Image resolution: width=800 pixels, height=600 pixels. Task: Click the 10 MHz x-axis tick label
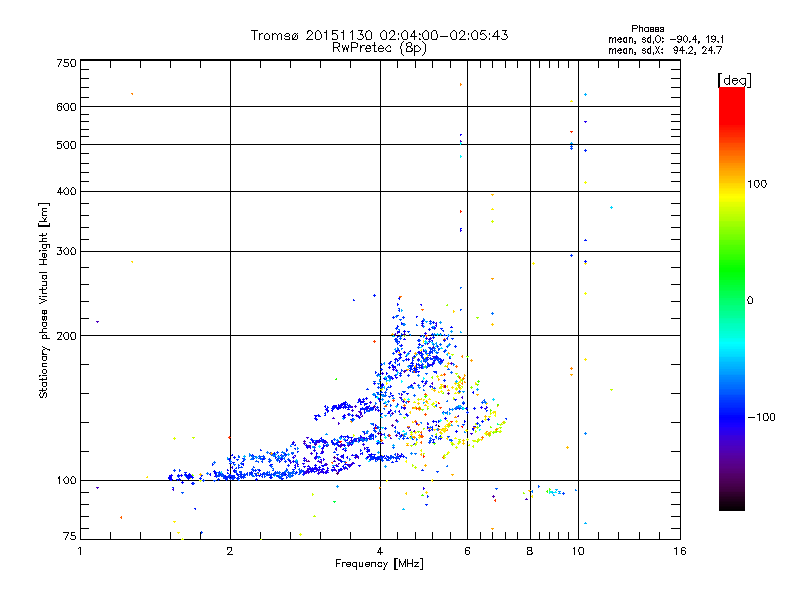click(578, 551)
